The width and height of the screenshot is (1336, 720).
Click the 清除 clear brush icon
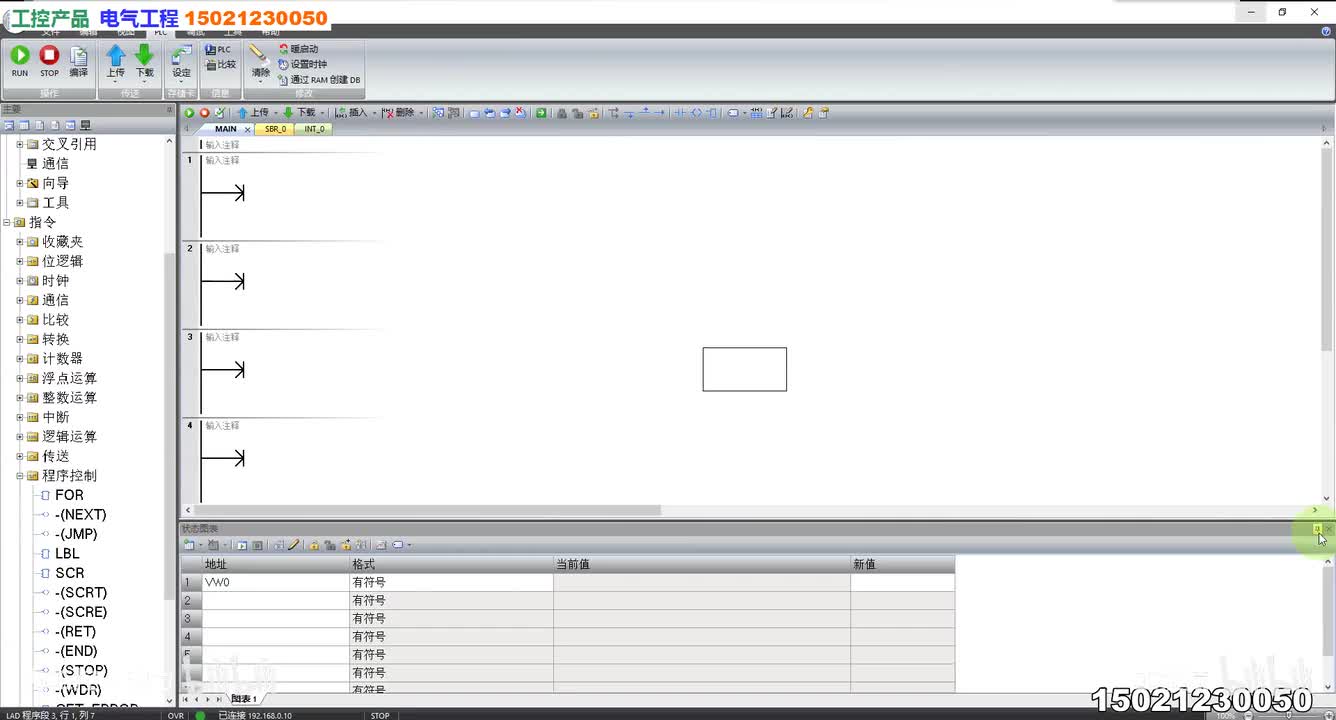point(260,60)
